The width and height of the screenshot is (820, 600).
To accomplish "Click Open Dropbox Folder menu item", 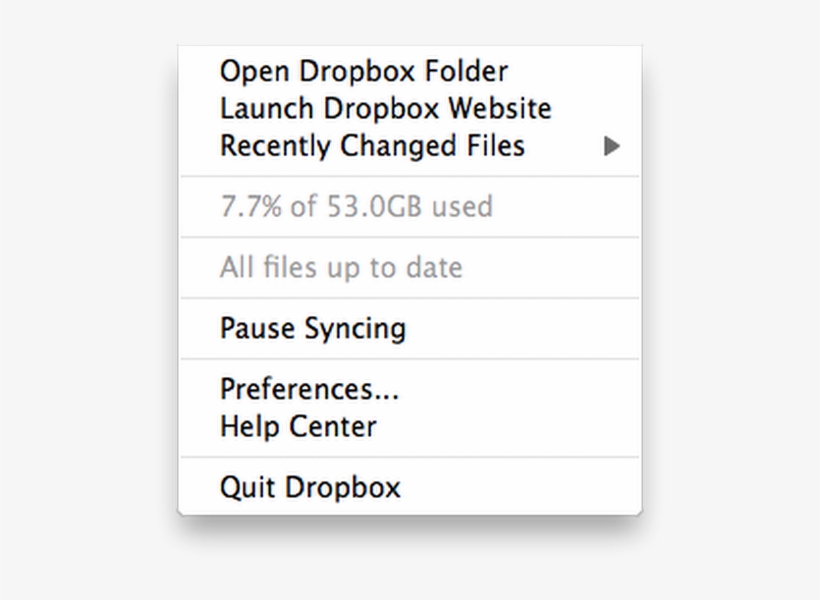I will pyautogui.click(x=364, y=72).
